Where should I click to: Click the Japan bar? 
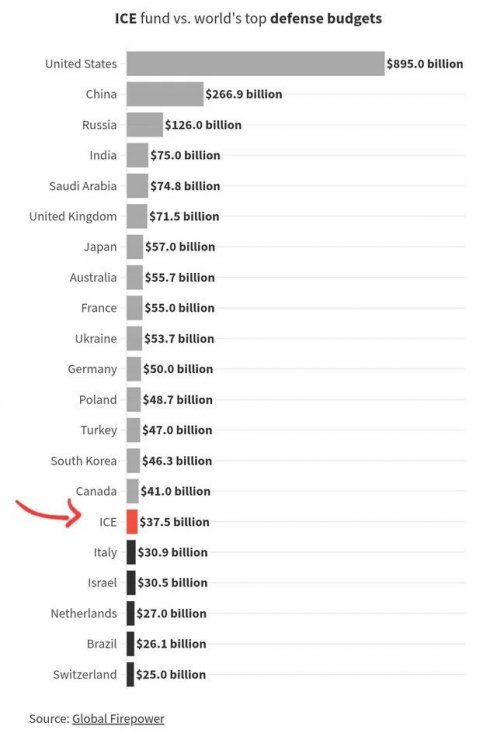pyautogui.click(x=135, y=247)
